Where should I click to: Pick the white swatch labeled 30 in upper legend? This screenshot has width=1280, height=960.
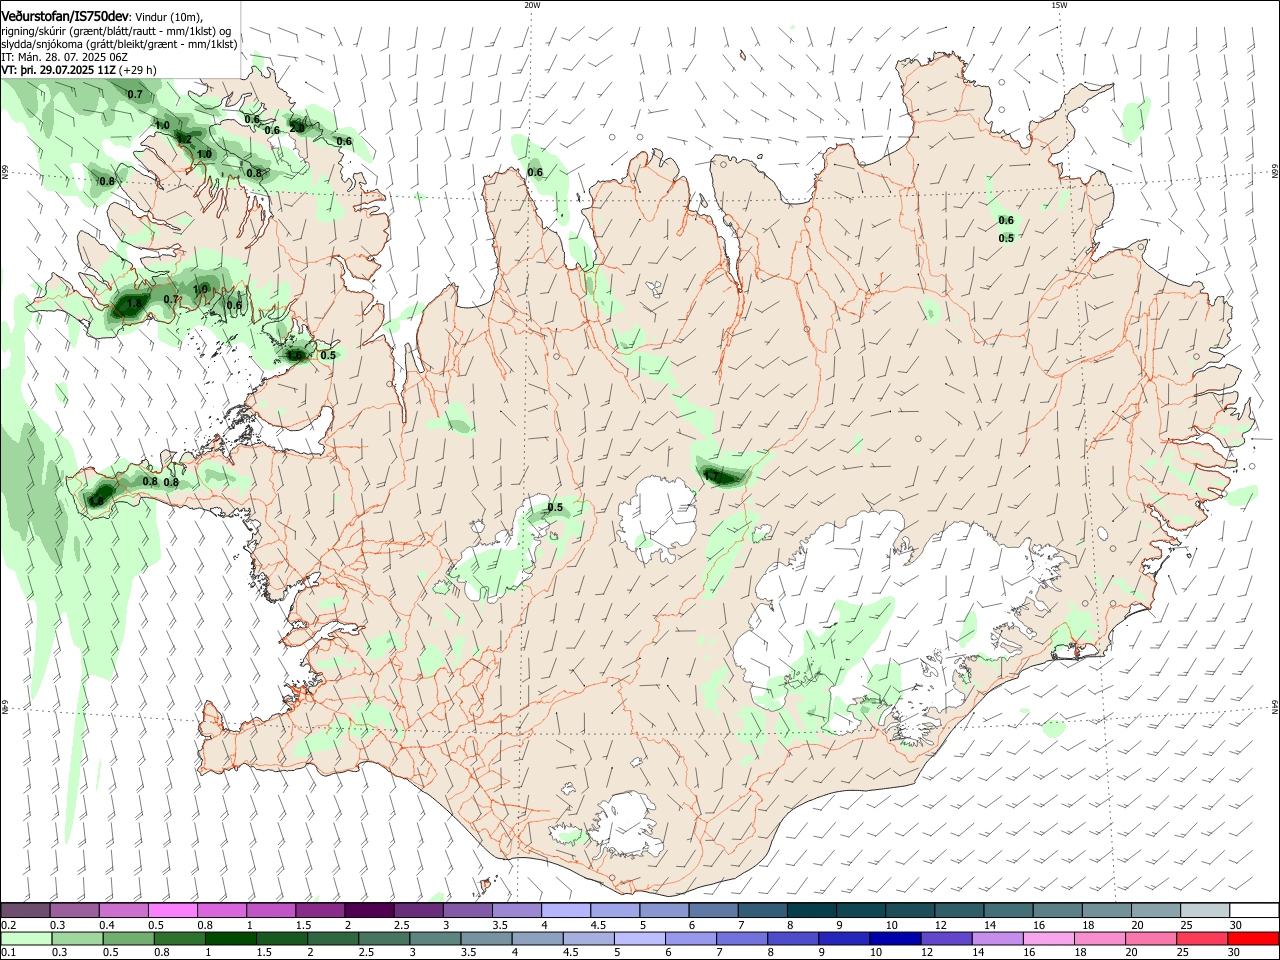tap(1254, 911)
